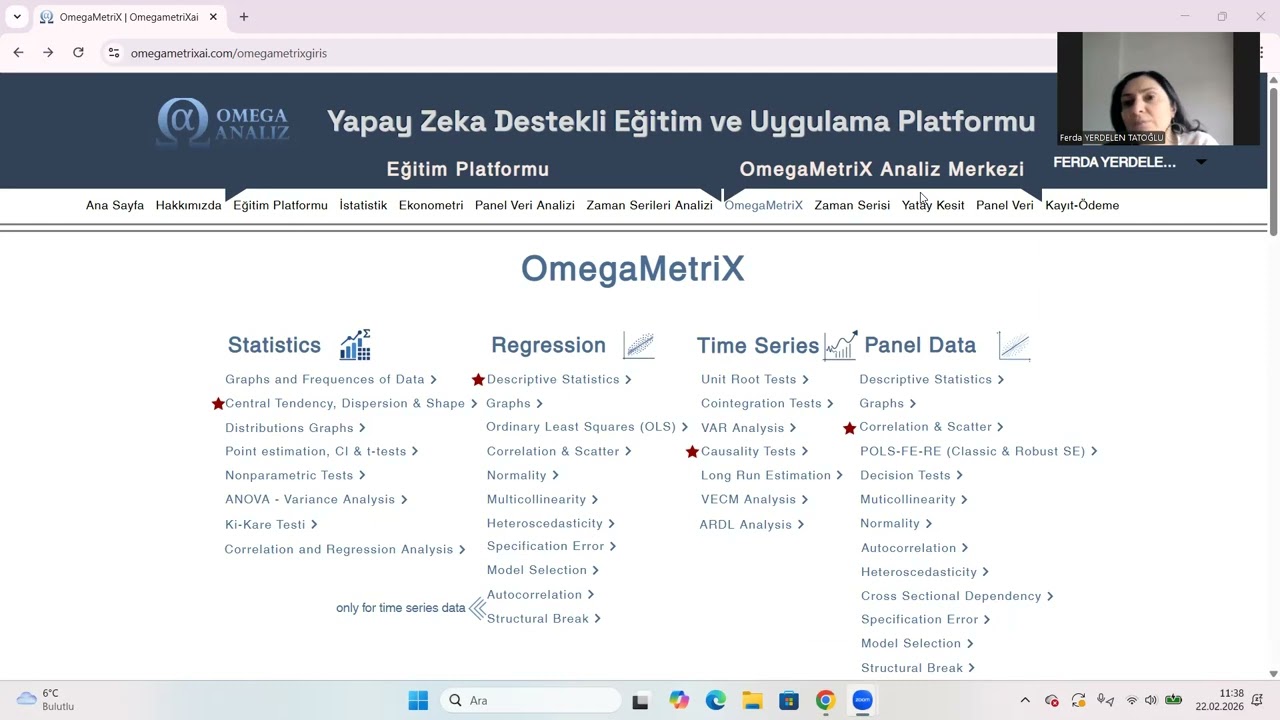1280x720 pixels.
Task: Select Yatay Kesit in the navigation
Action: [x=933, y=205]
